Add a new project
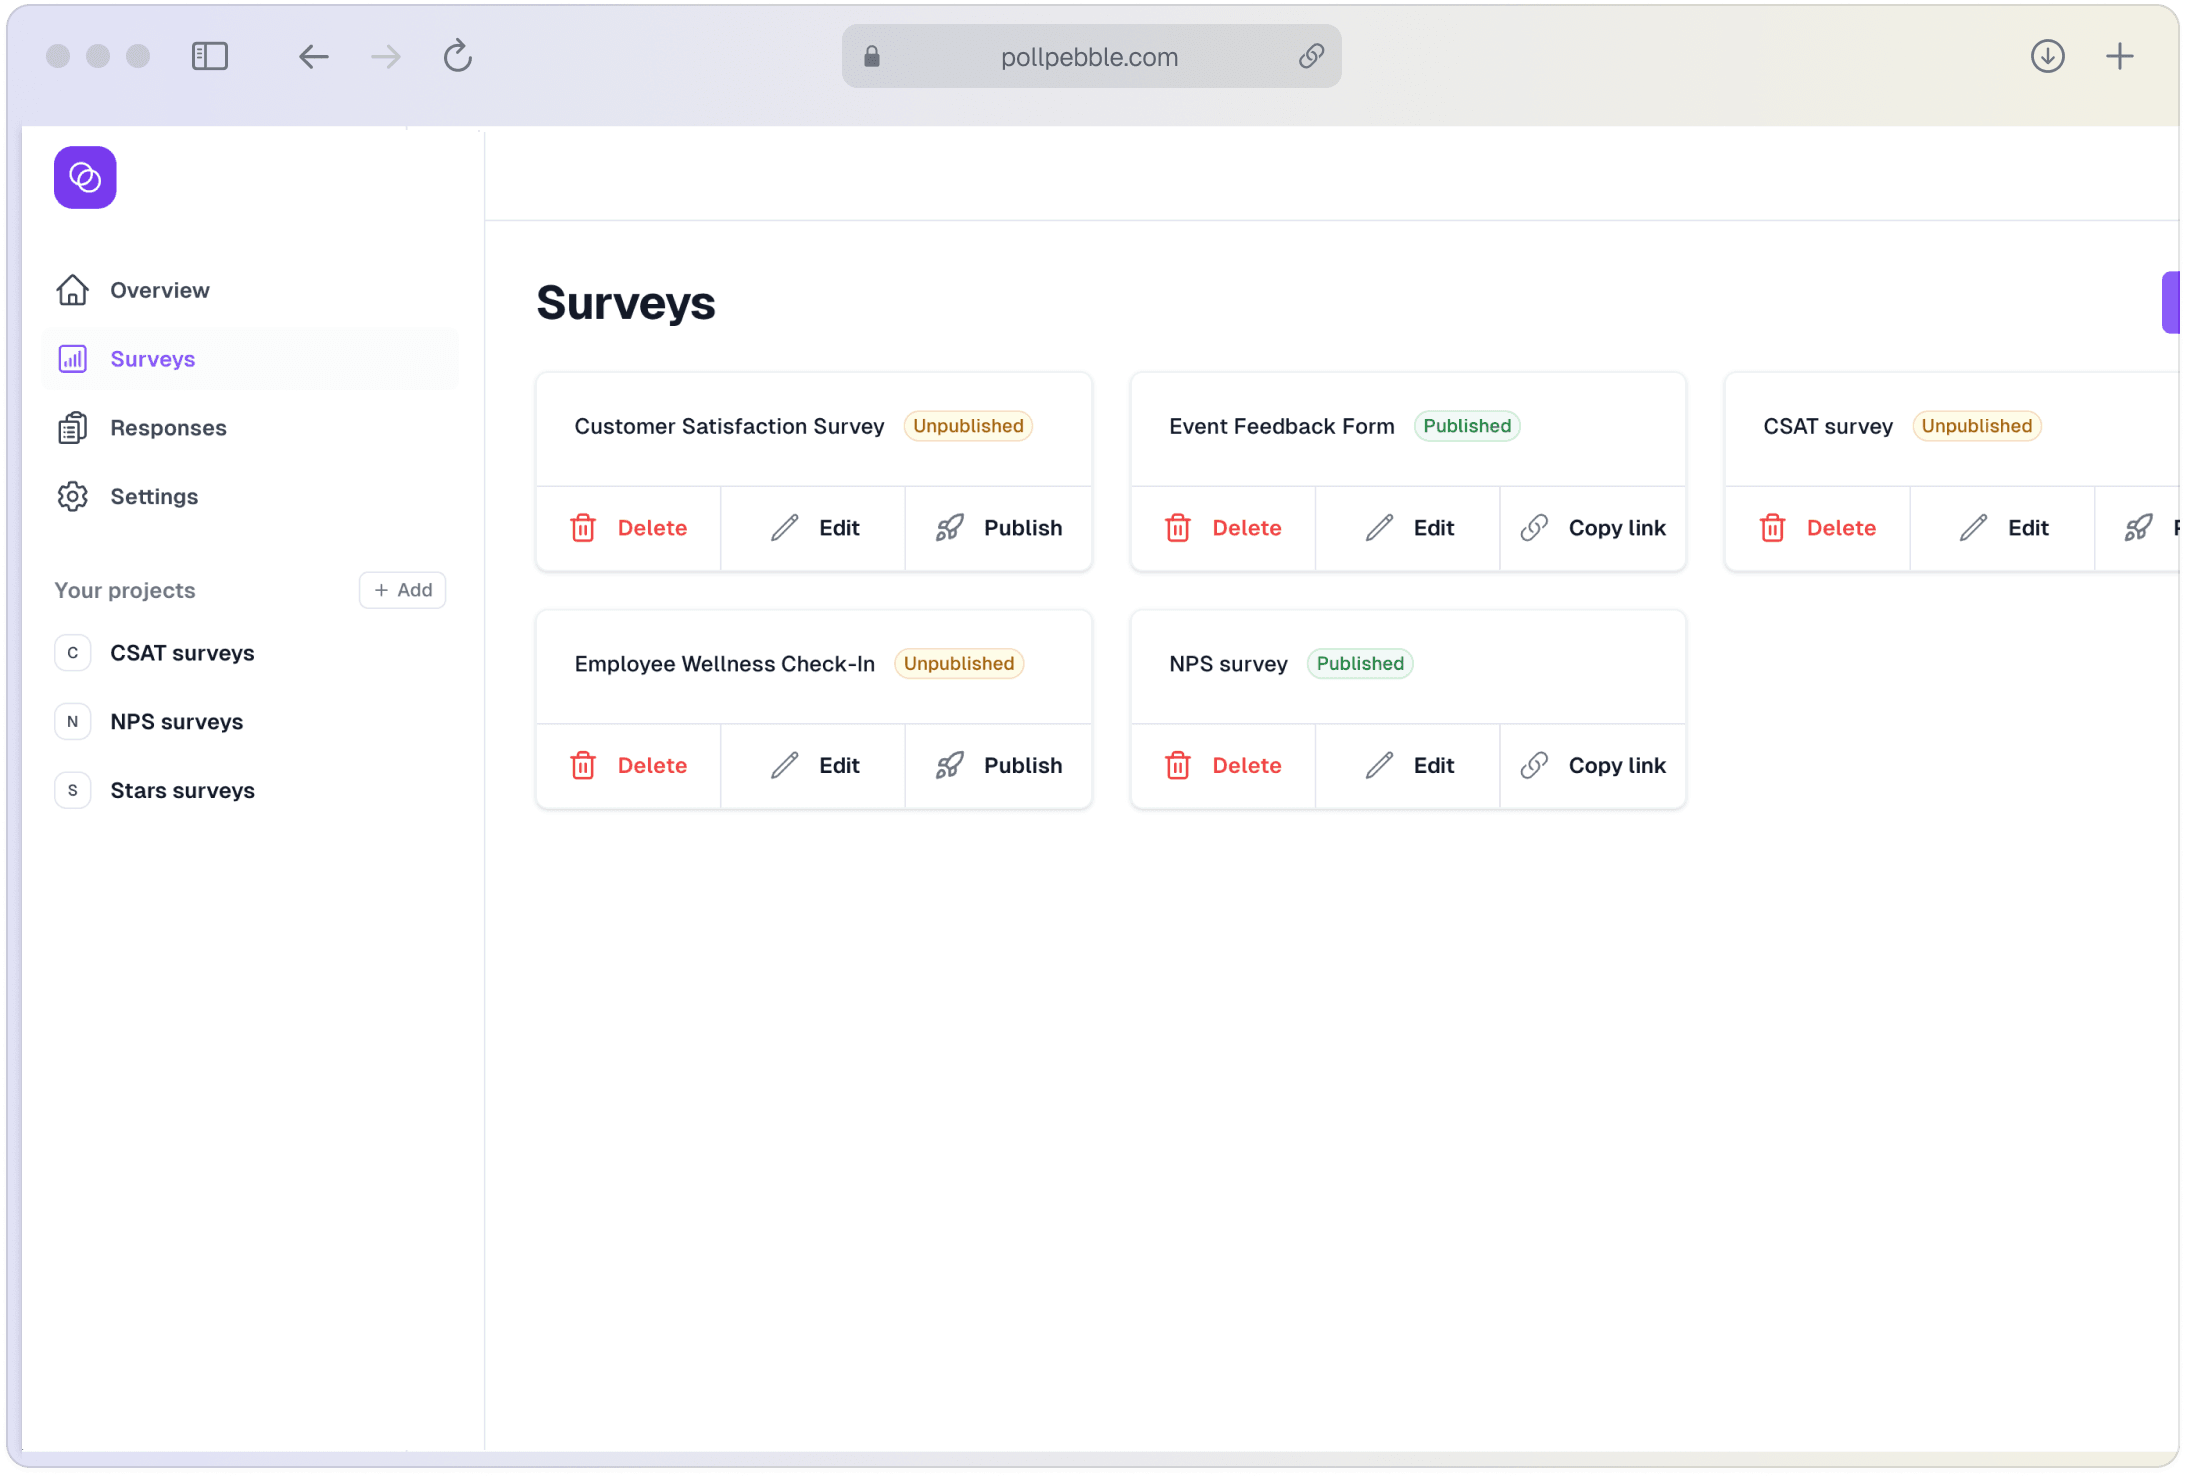The width and height of the screenshot is (2186, 1477). (403, 590)
